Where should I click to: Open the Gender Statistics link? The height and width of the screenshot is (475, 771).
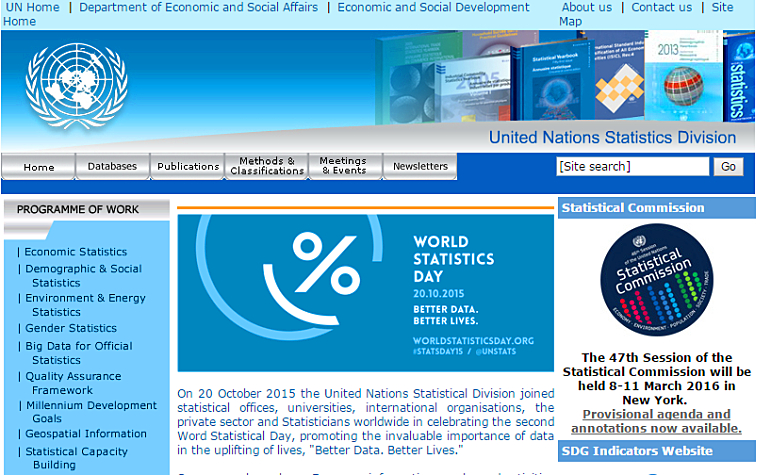point(71,328)
